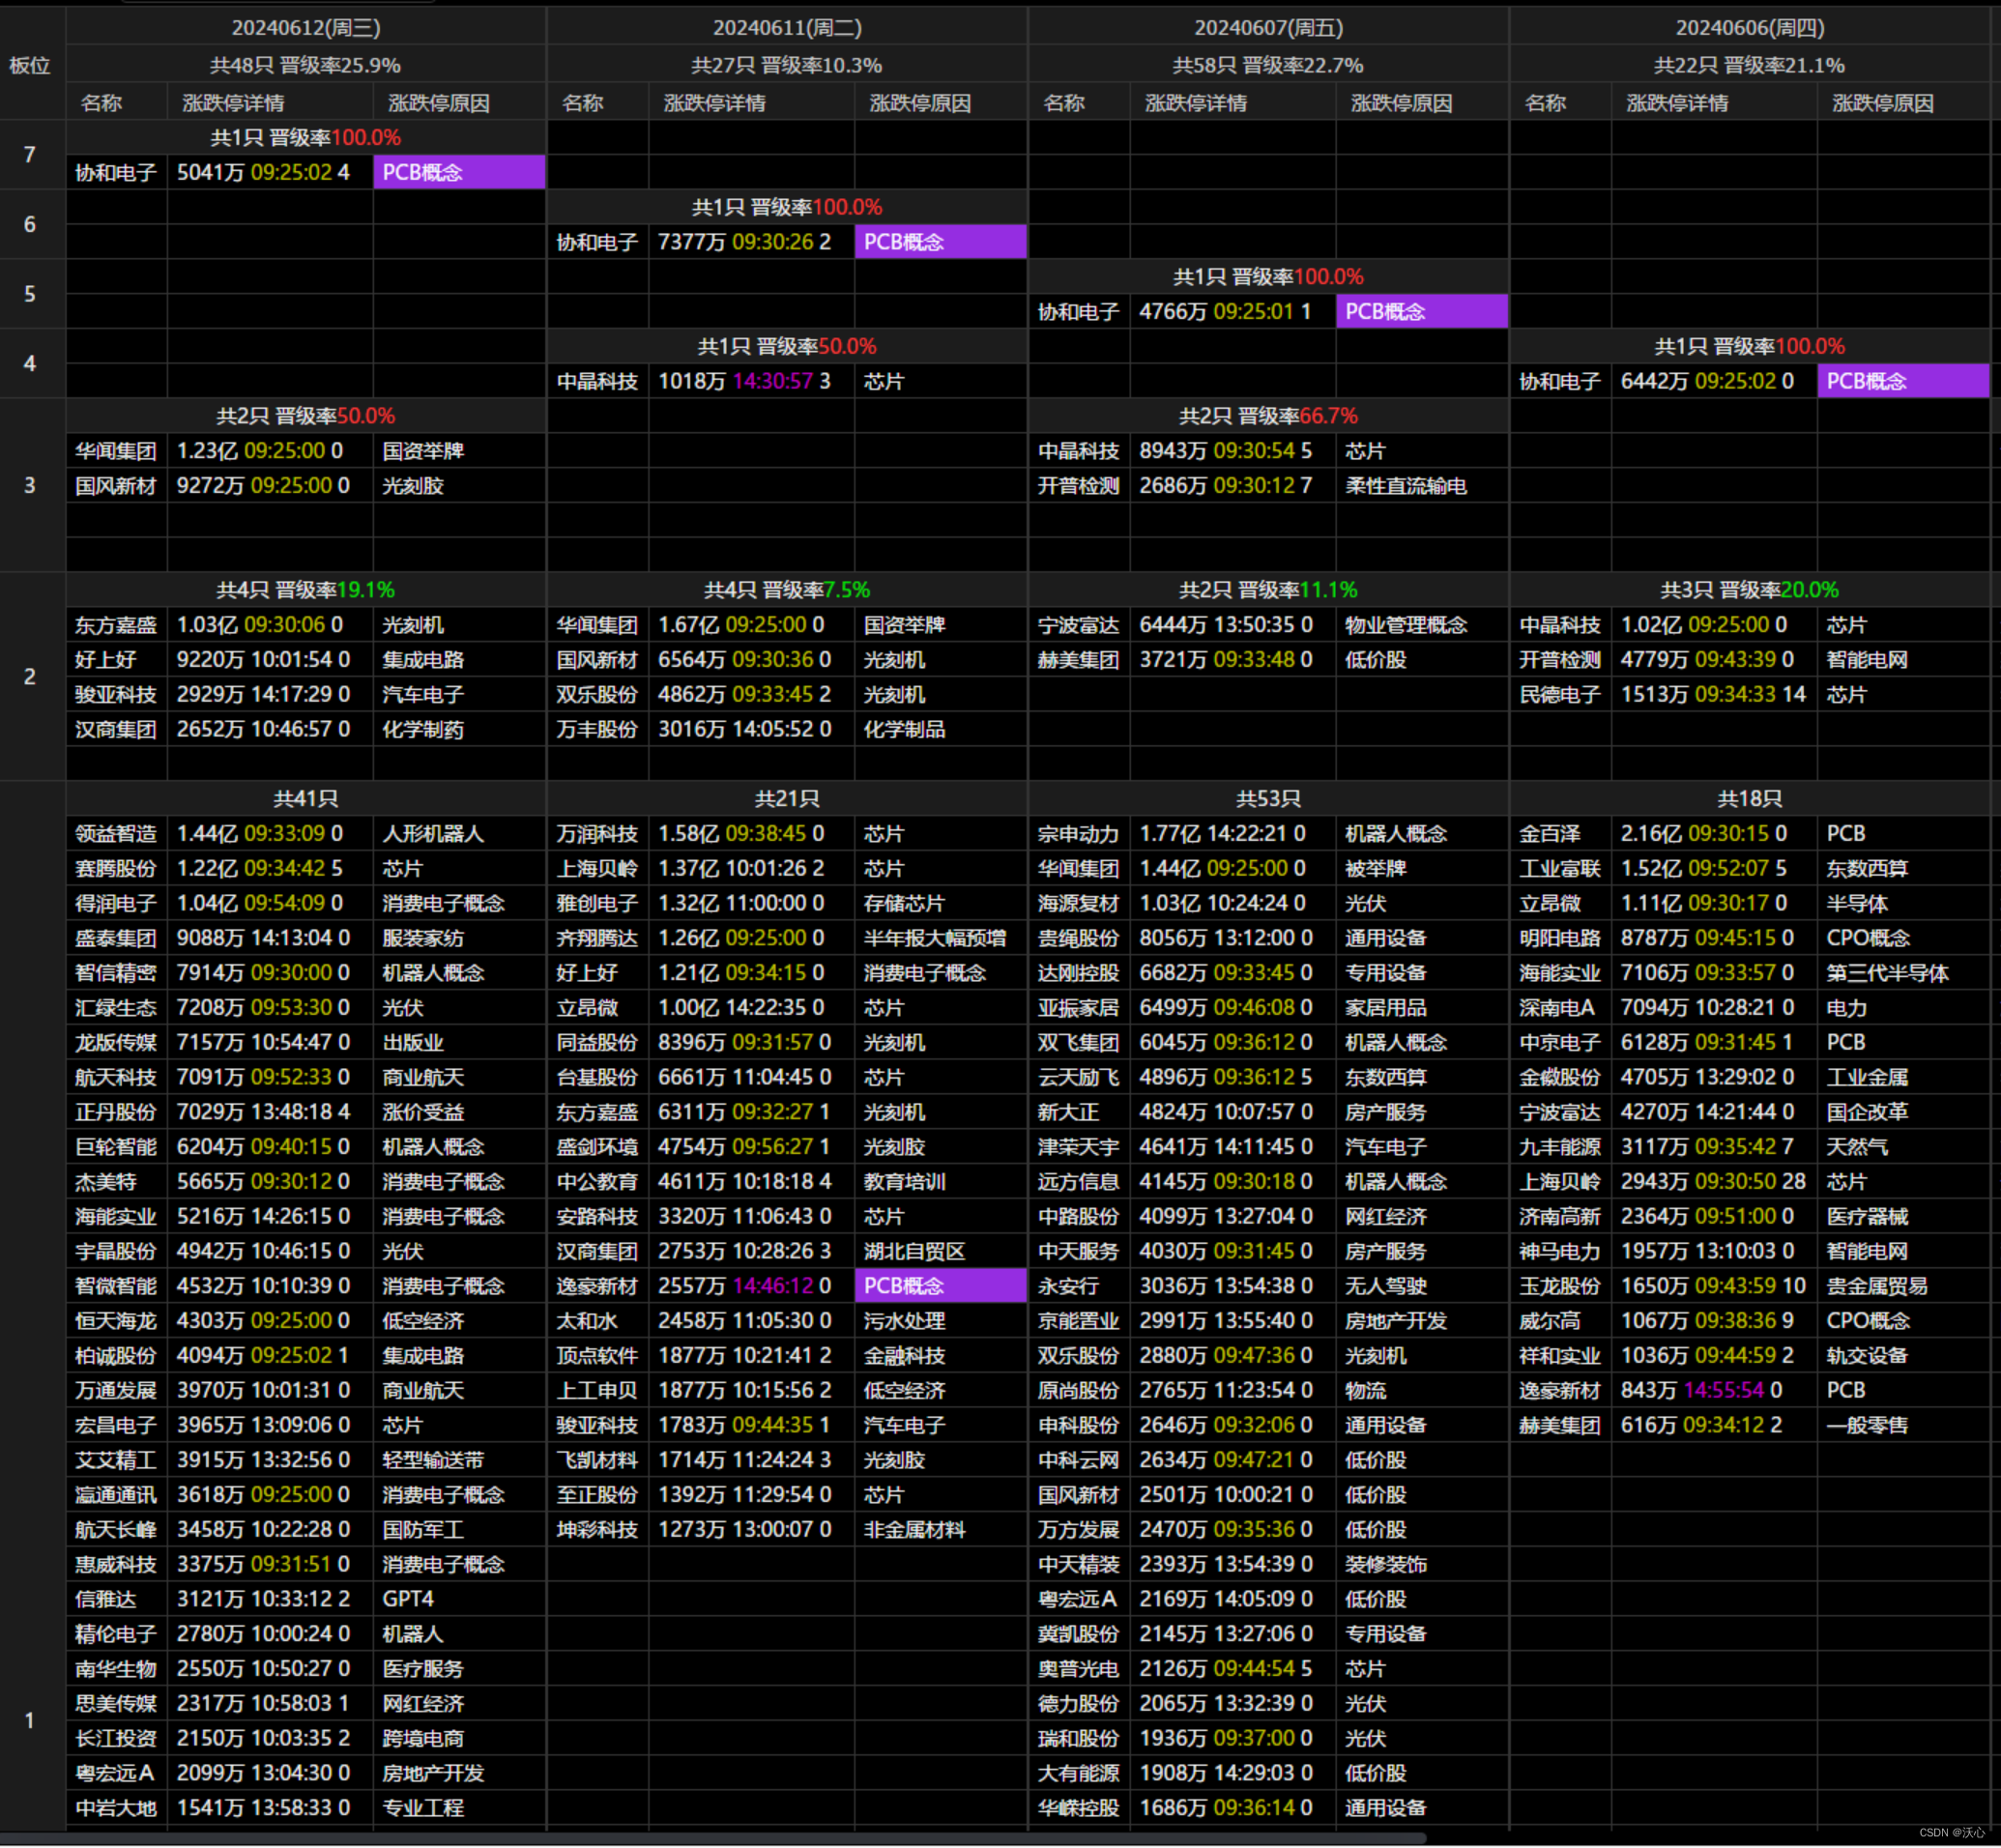Screen dimensions: 2001x1848
Task: Select 龙版传媒 stock name
Action: (x=116, y=1043)
